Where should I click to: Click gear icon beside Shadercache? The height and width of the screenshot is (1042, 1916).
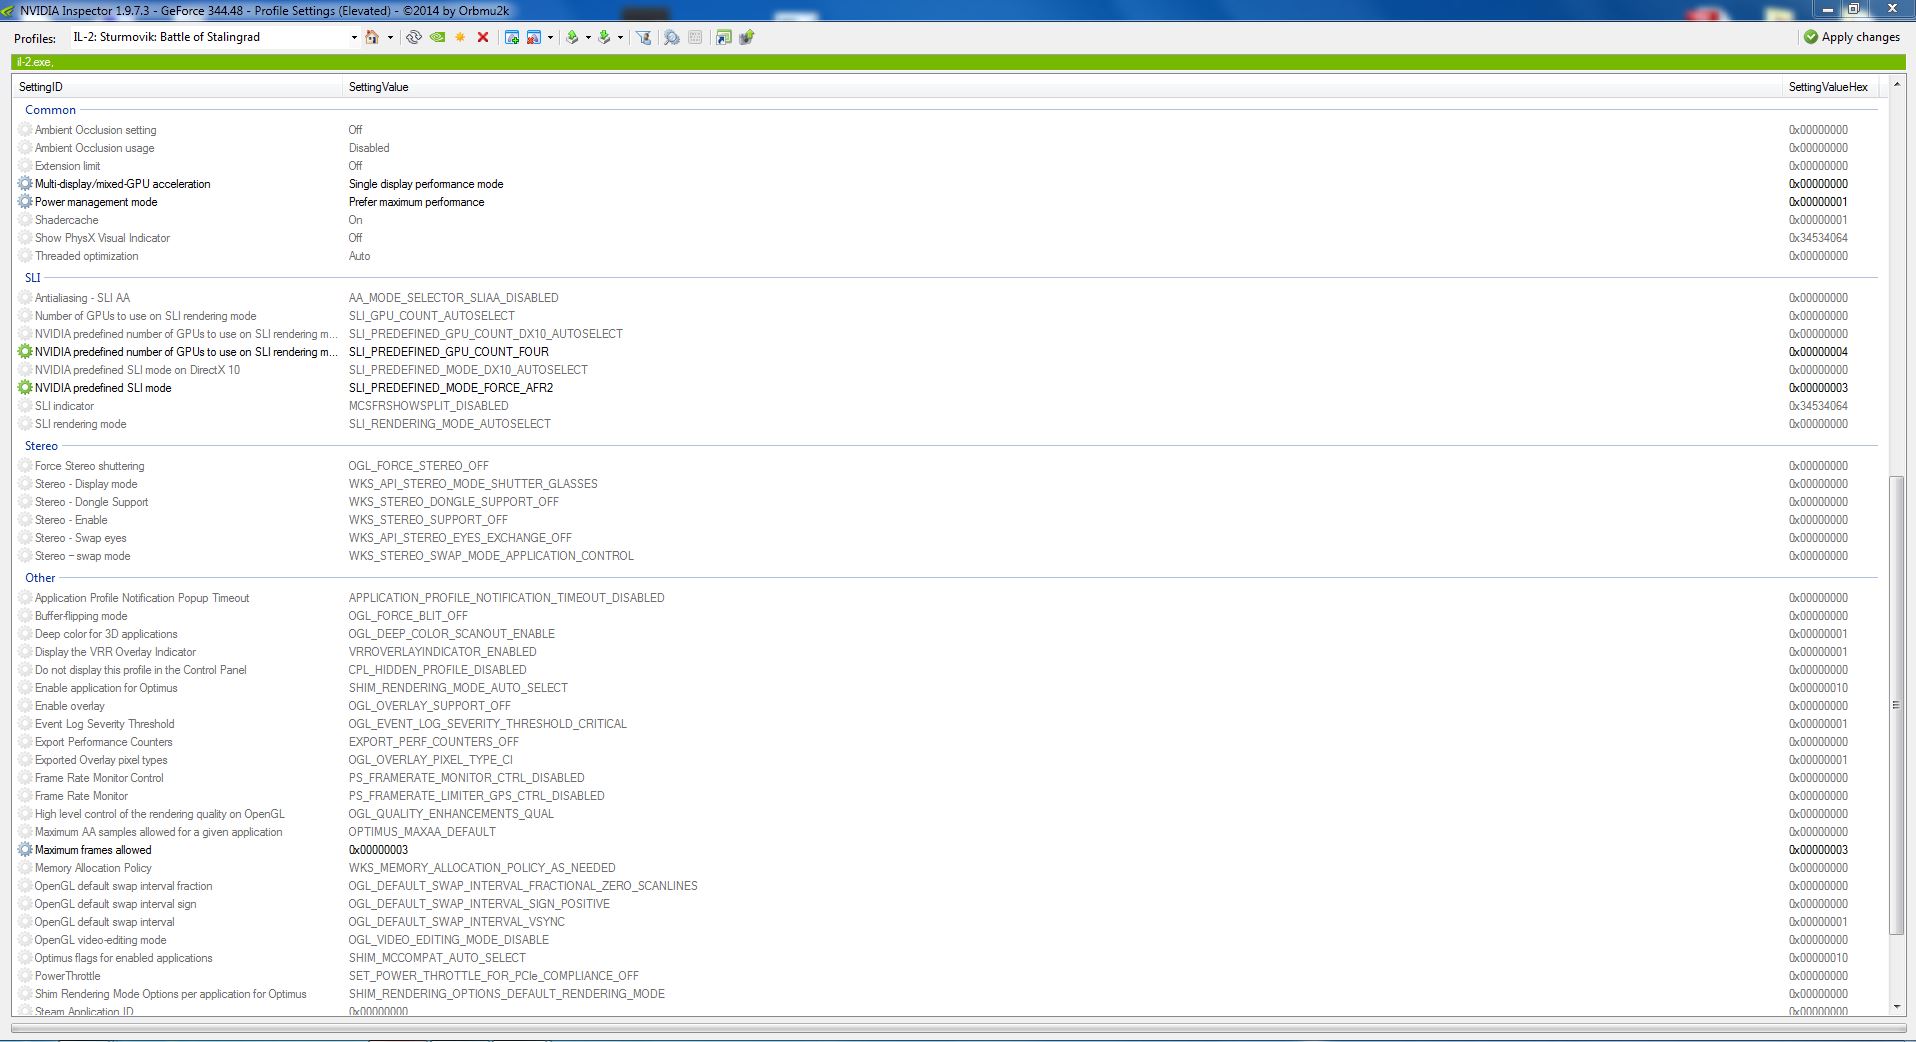click(x=25, y=220)
